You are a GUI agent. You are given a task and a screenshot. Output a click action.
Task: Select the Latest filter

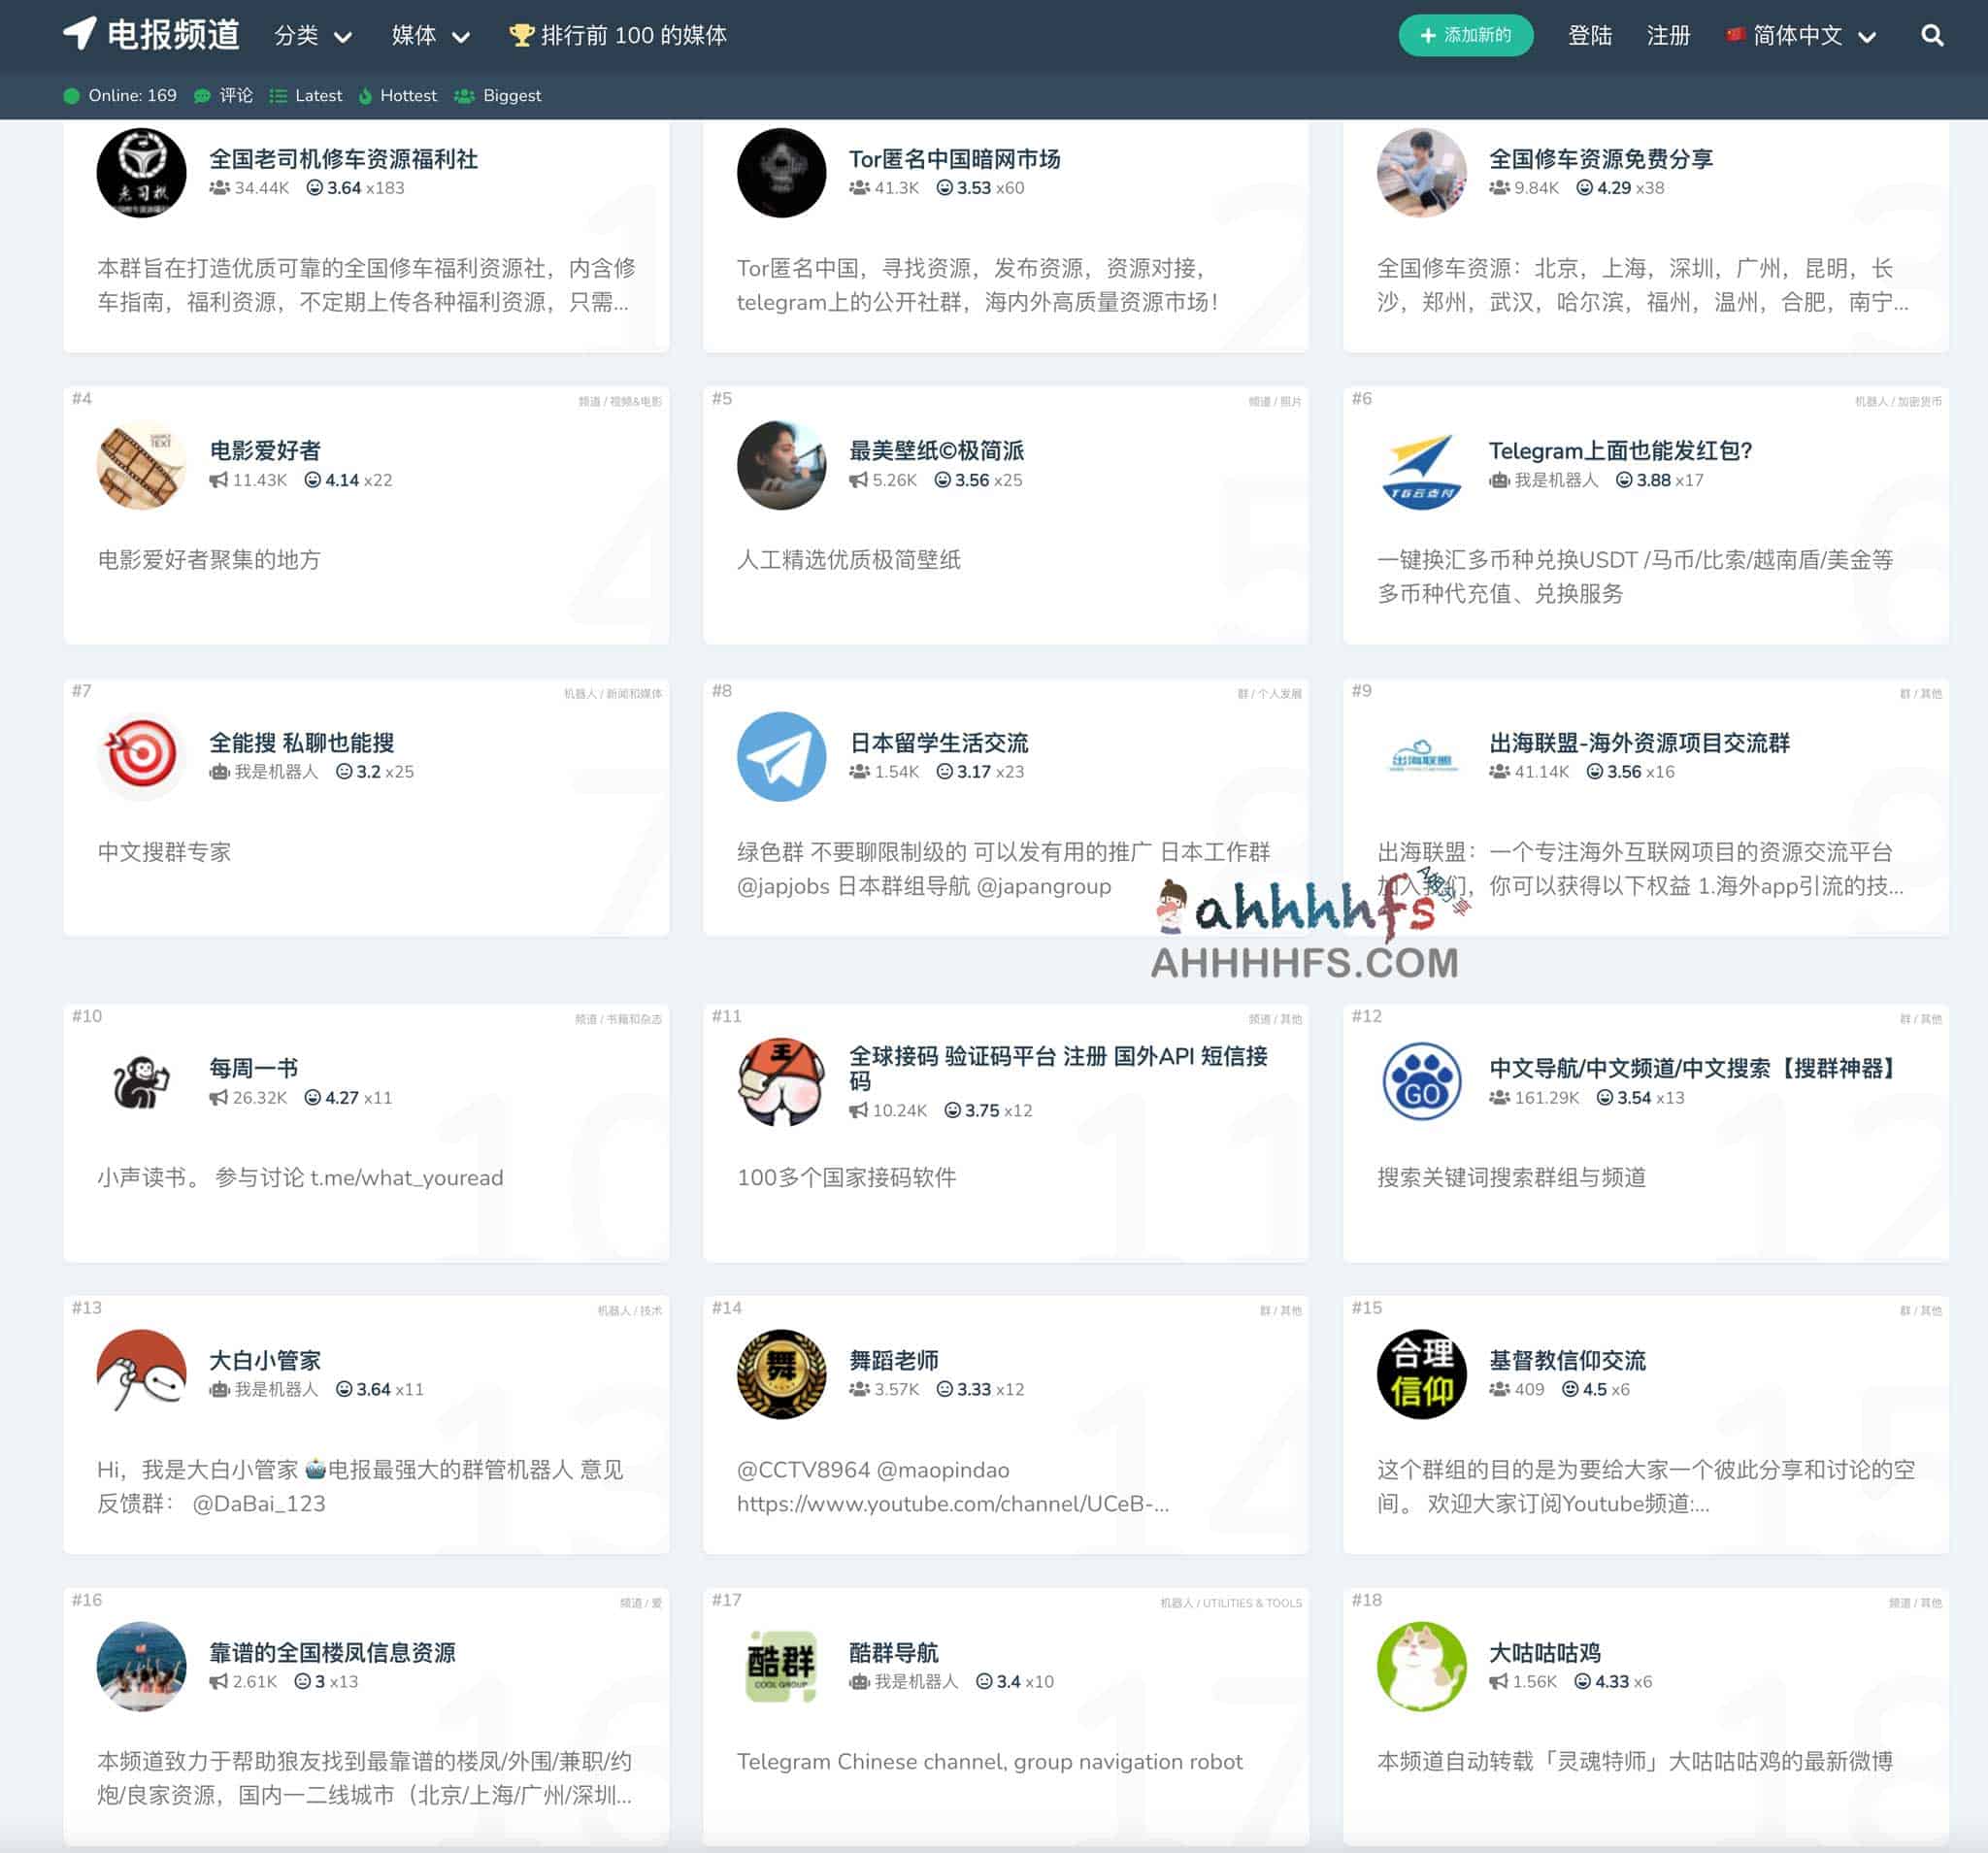coord(319,95)
